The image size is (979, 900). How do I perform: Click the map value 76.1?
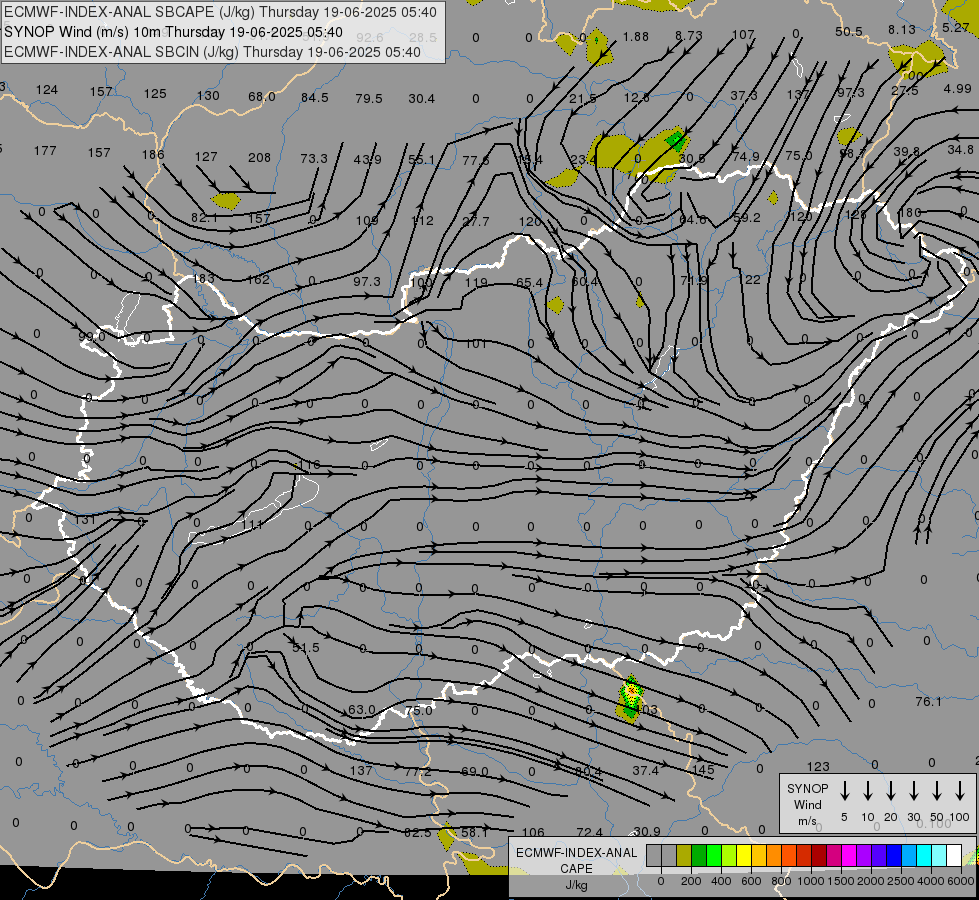[x=928, y=701]
